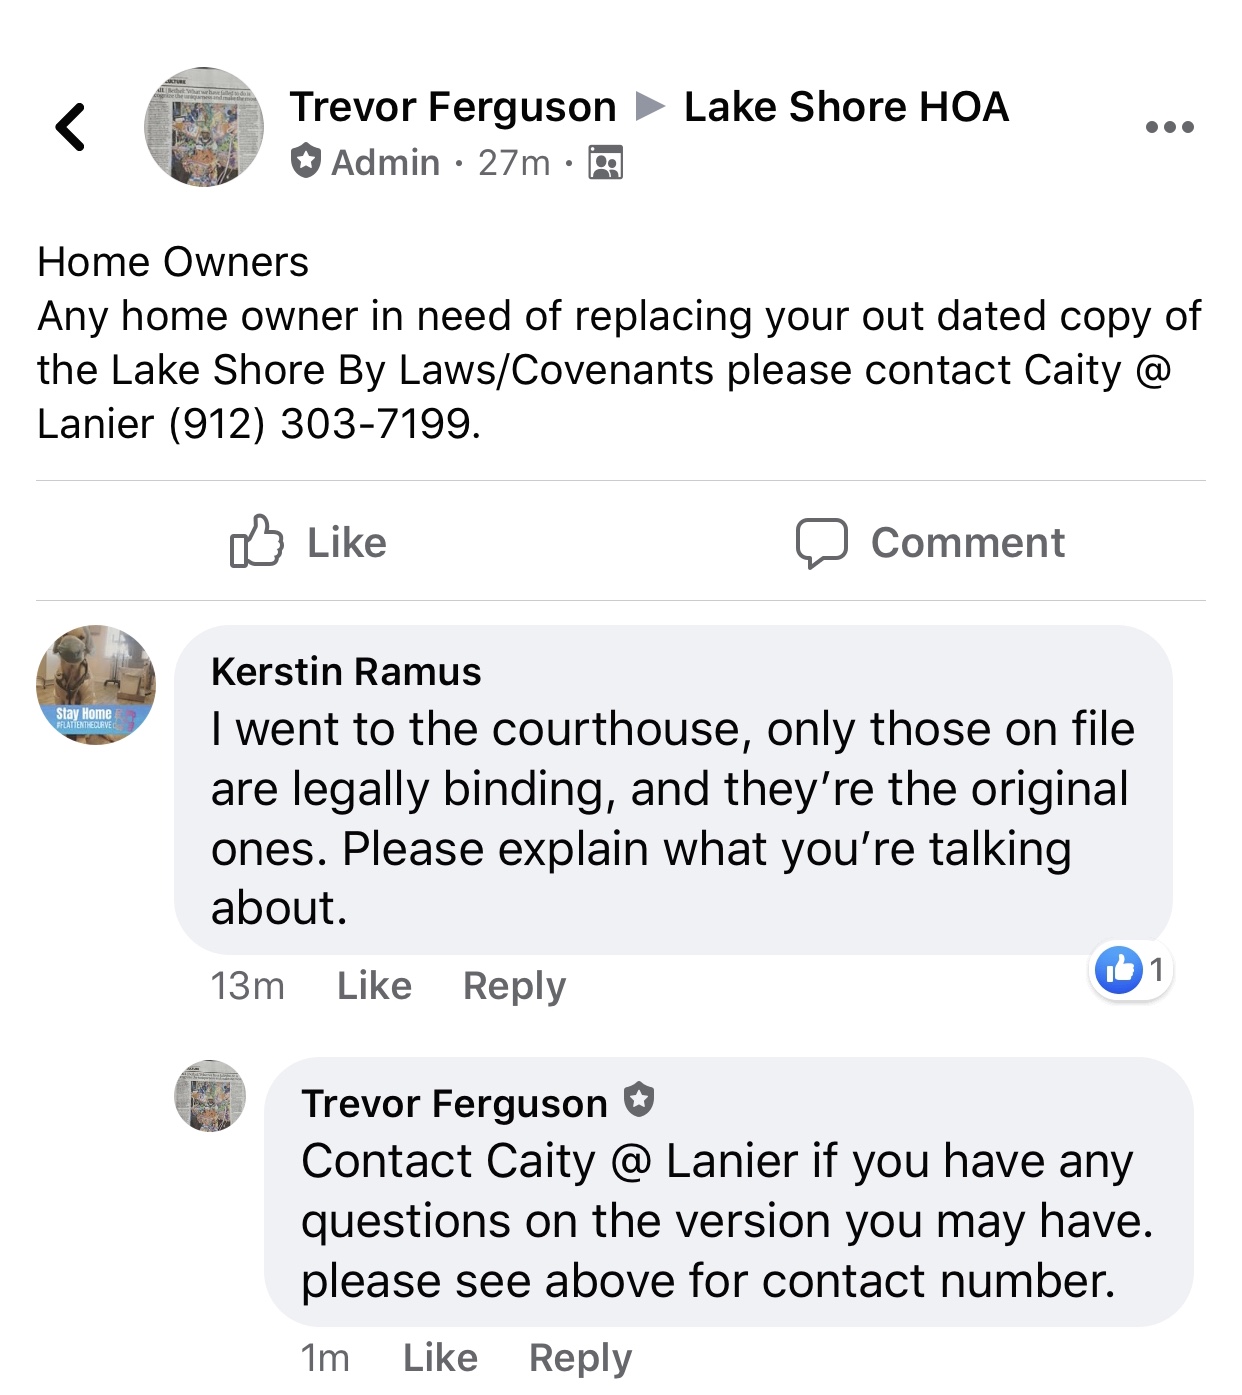Reply to Kerstin Ramus's comment
This screenshot has width=1242, height=1395.
[x=514, y=986]
